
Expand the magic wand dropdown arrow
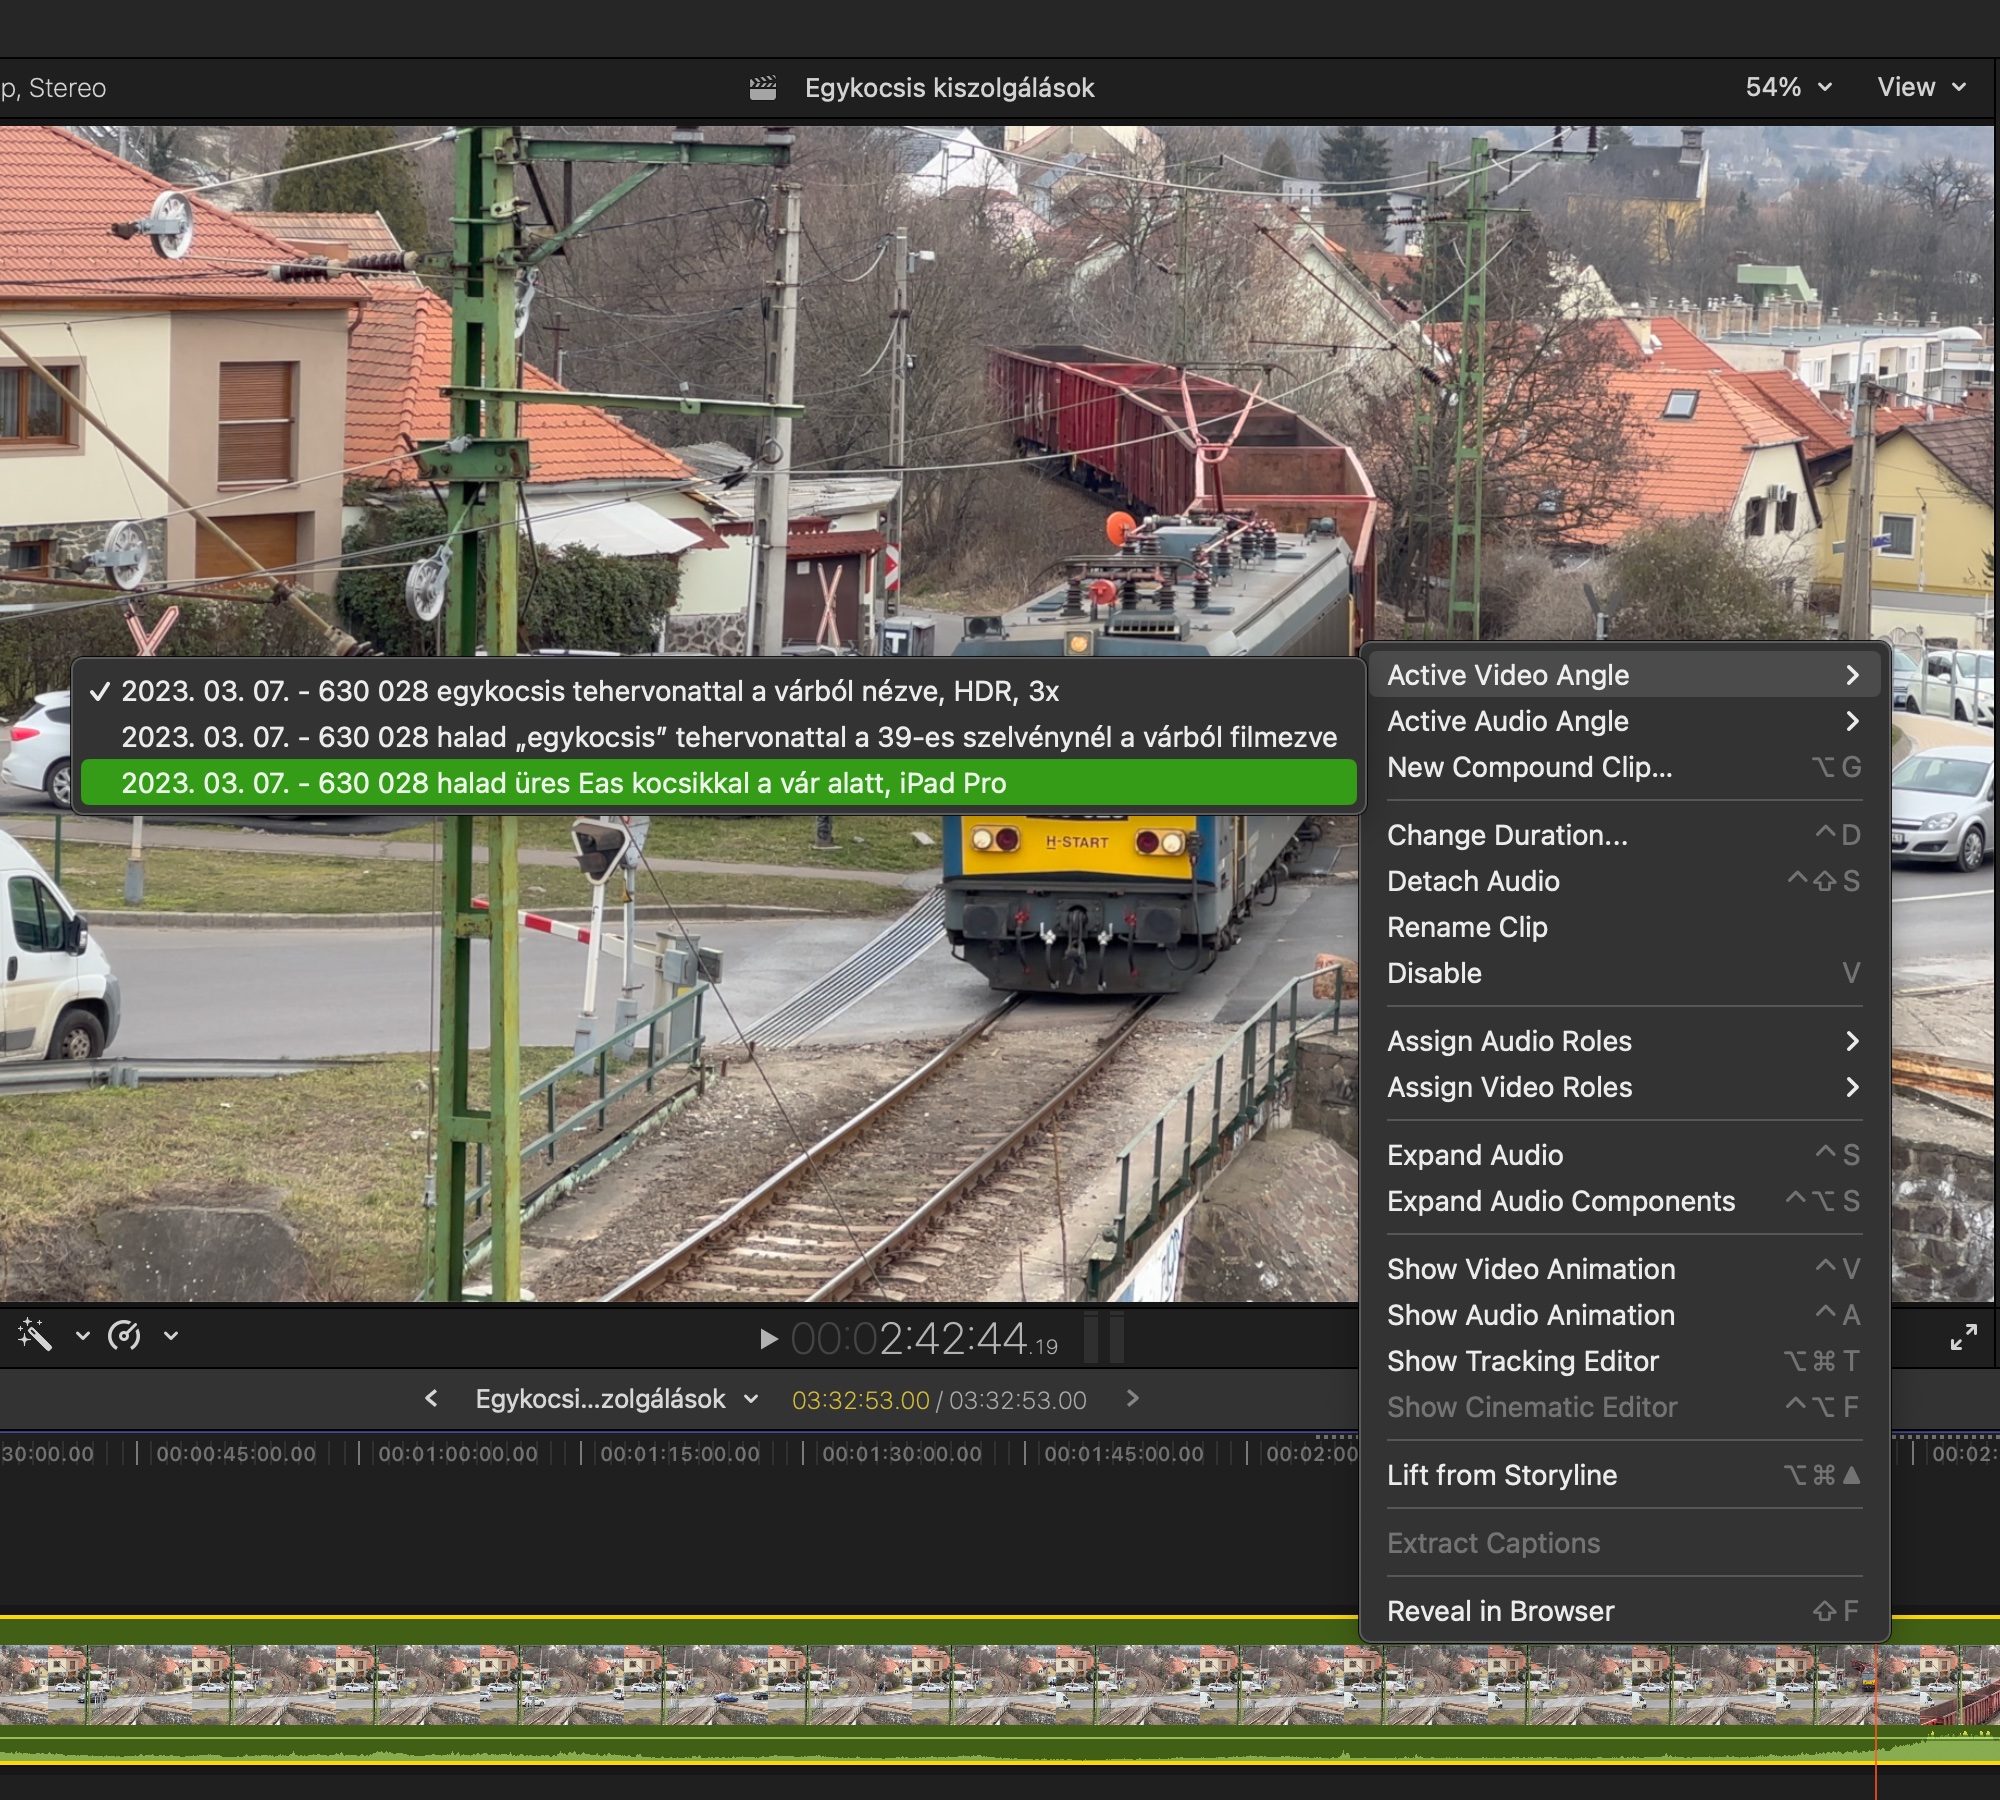click(83, 1336)
